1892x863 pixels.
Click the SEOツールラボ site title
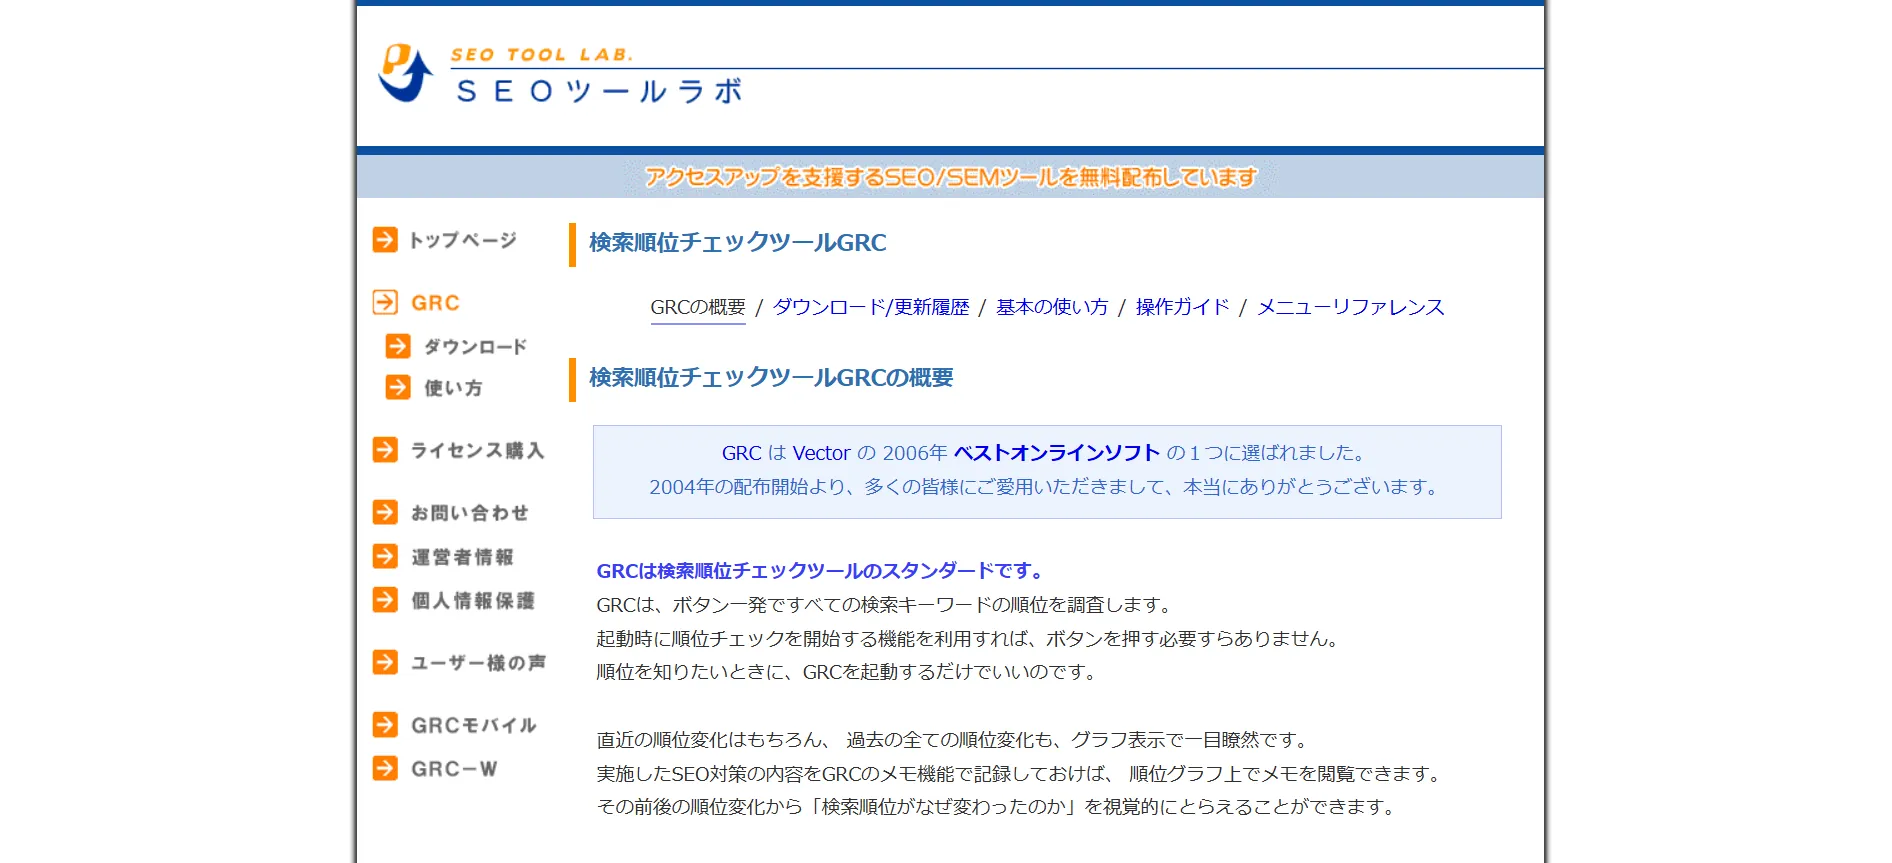pos(599,91)
